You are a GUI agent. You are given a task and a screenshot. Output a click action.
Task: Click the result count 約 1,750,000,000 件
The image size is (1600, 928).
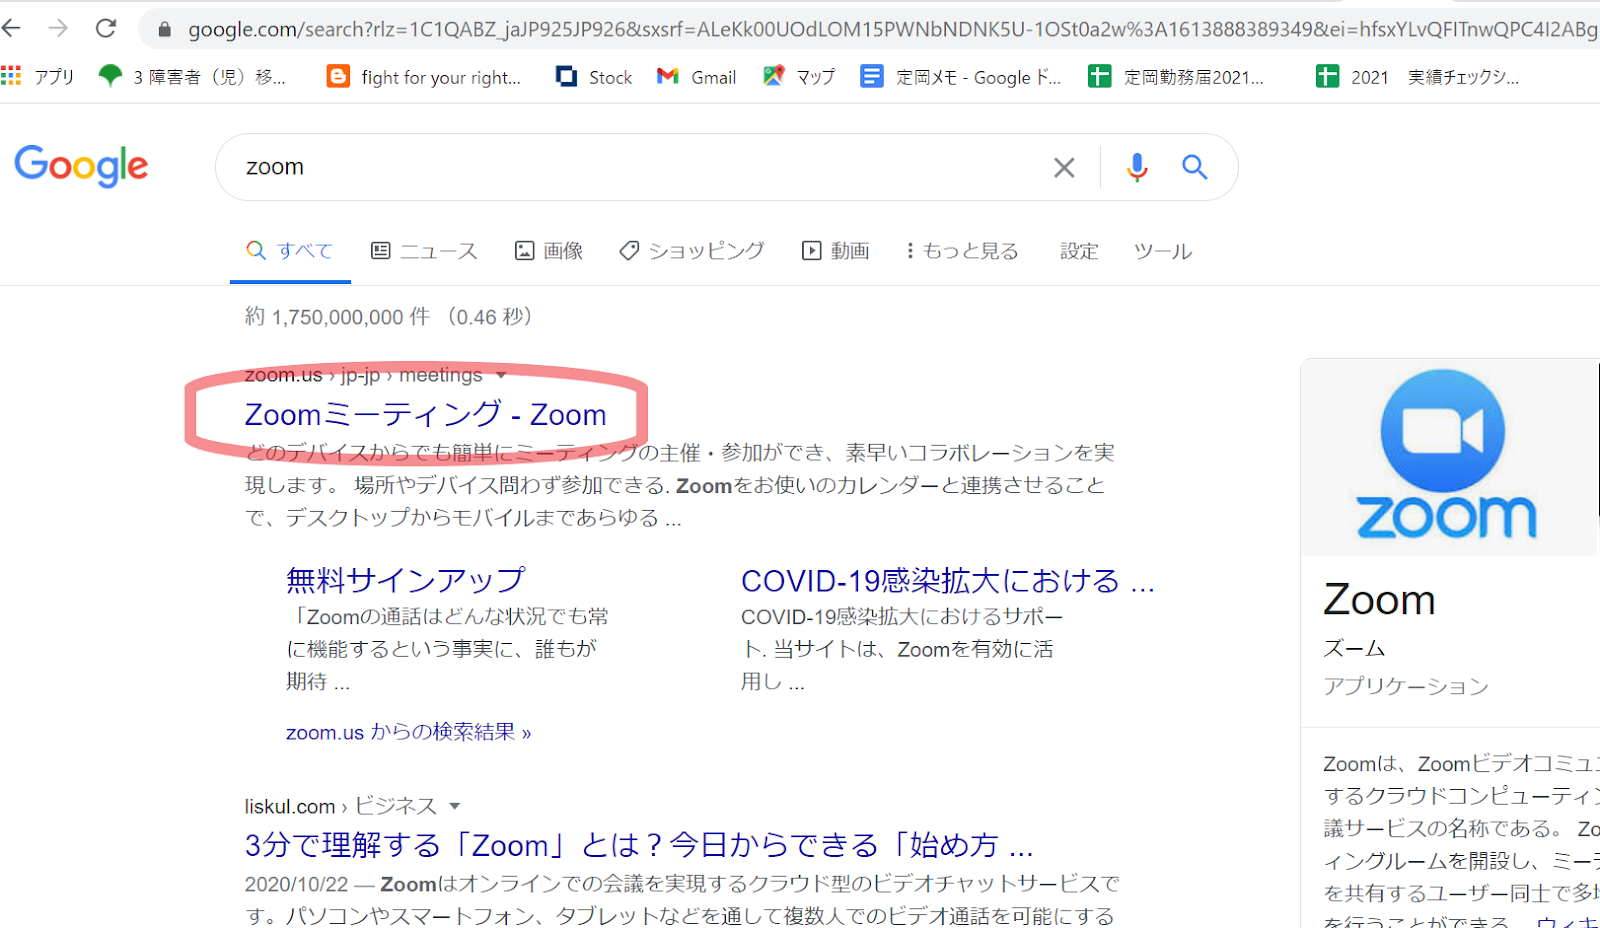pyautogui.click(x=337, y=317)
